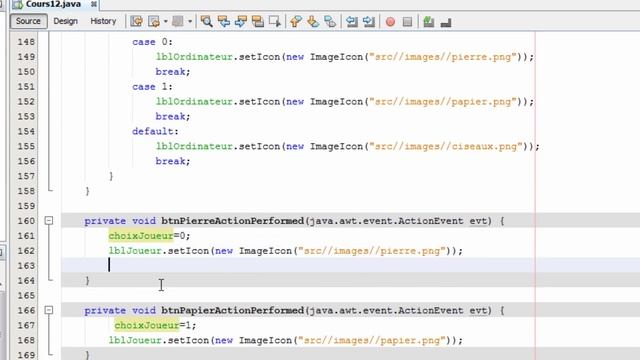Jump to last edit location icon
This screenshot has width=640, height=360.
(x=136, y=21)
